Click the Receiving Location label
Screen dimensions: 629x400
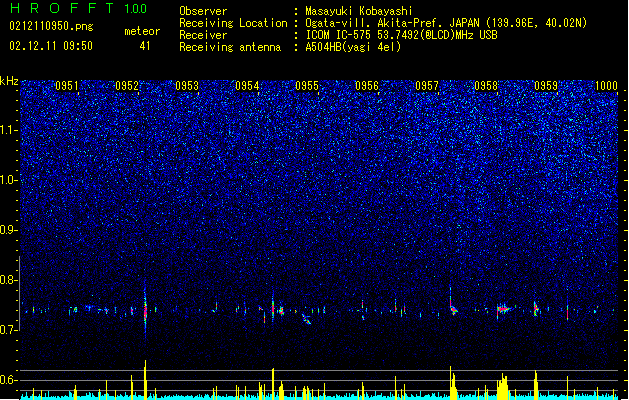(x=233, y=23)
